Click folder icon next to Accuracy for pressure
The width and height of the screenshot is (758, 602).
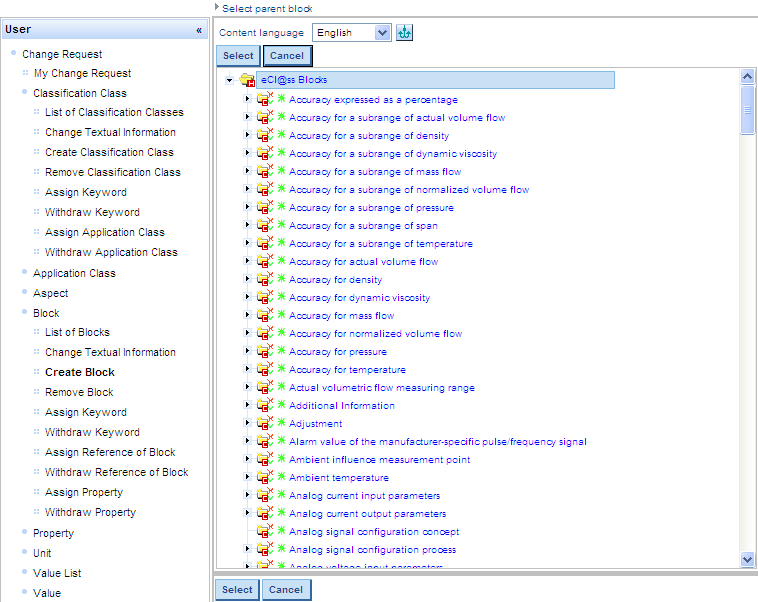click(x=265, y=352)
